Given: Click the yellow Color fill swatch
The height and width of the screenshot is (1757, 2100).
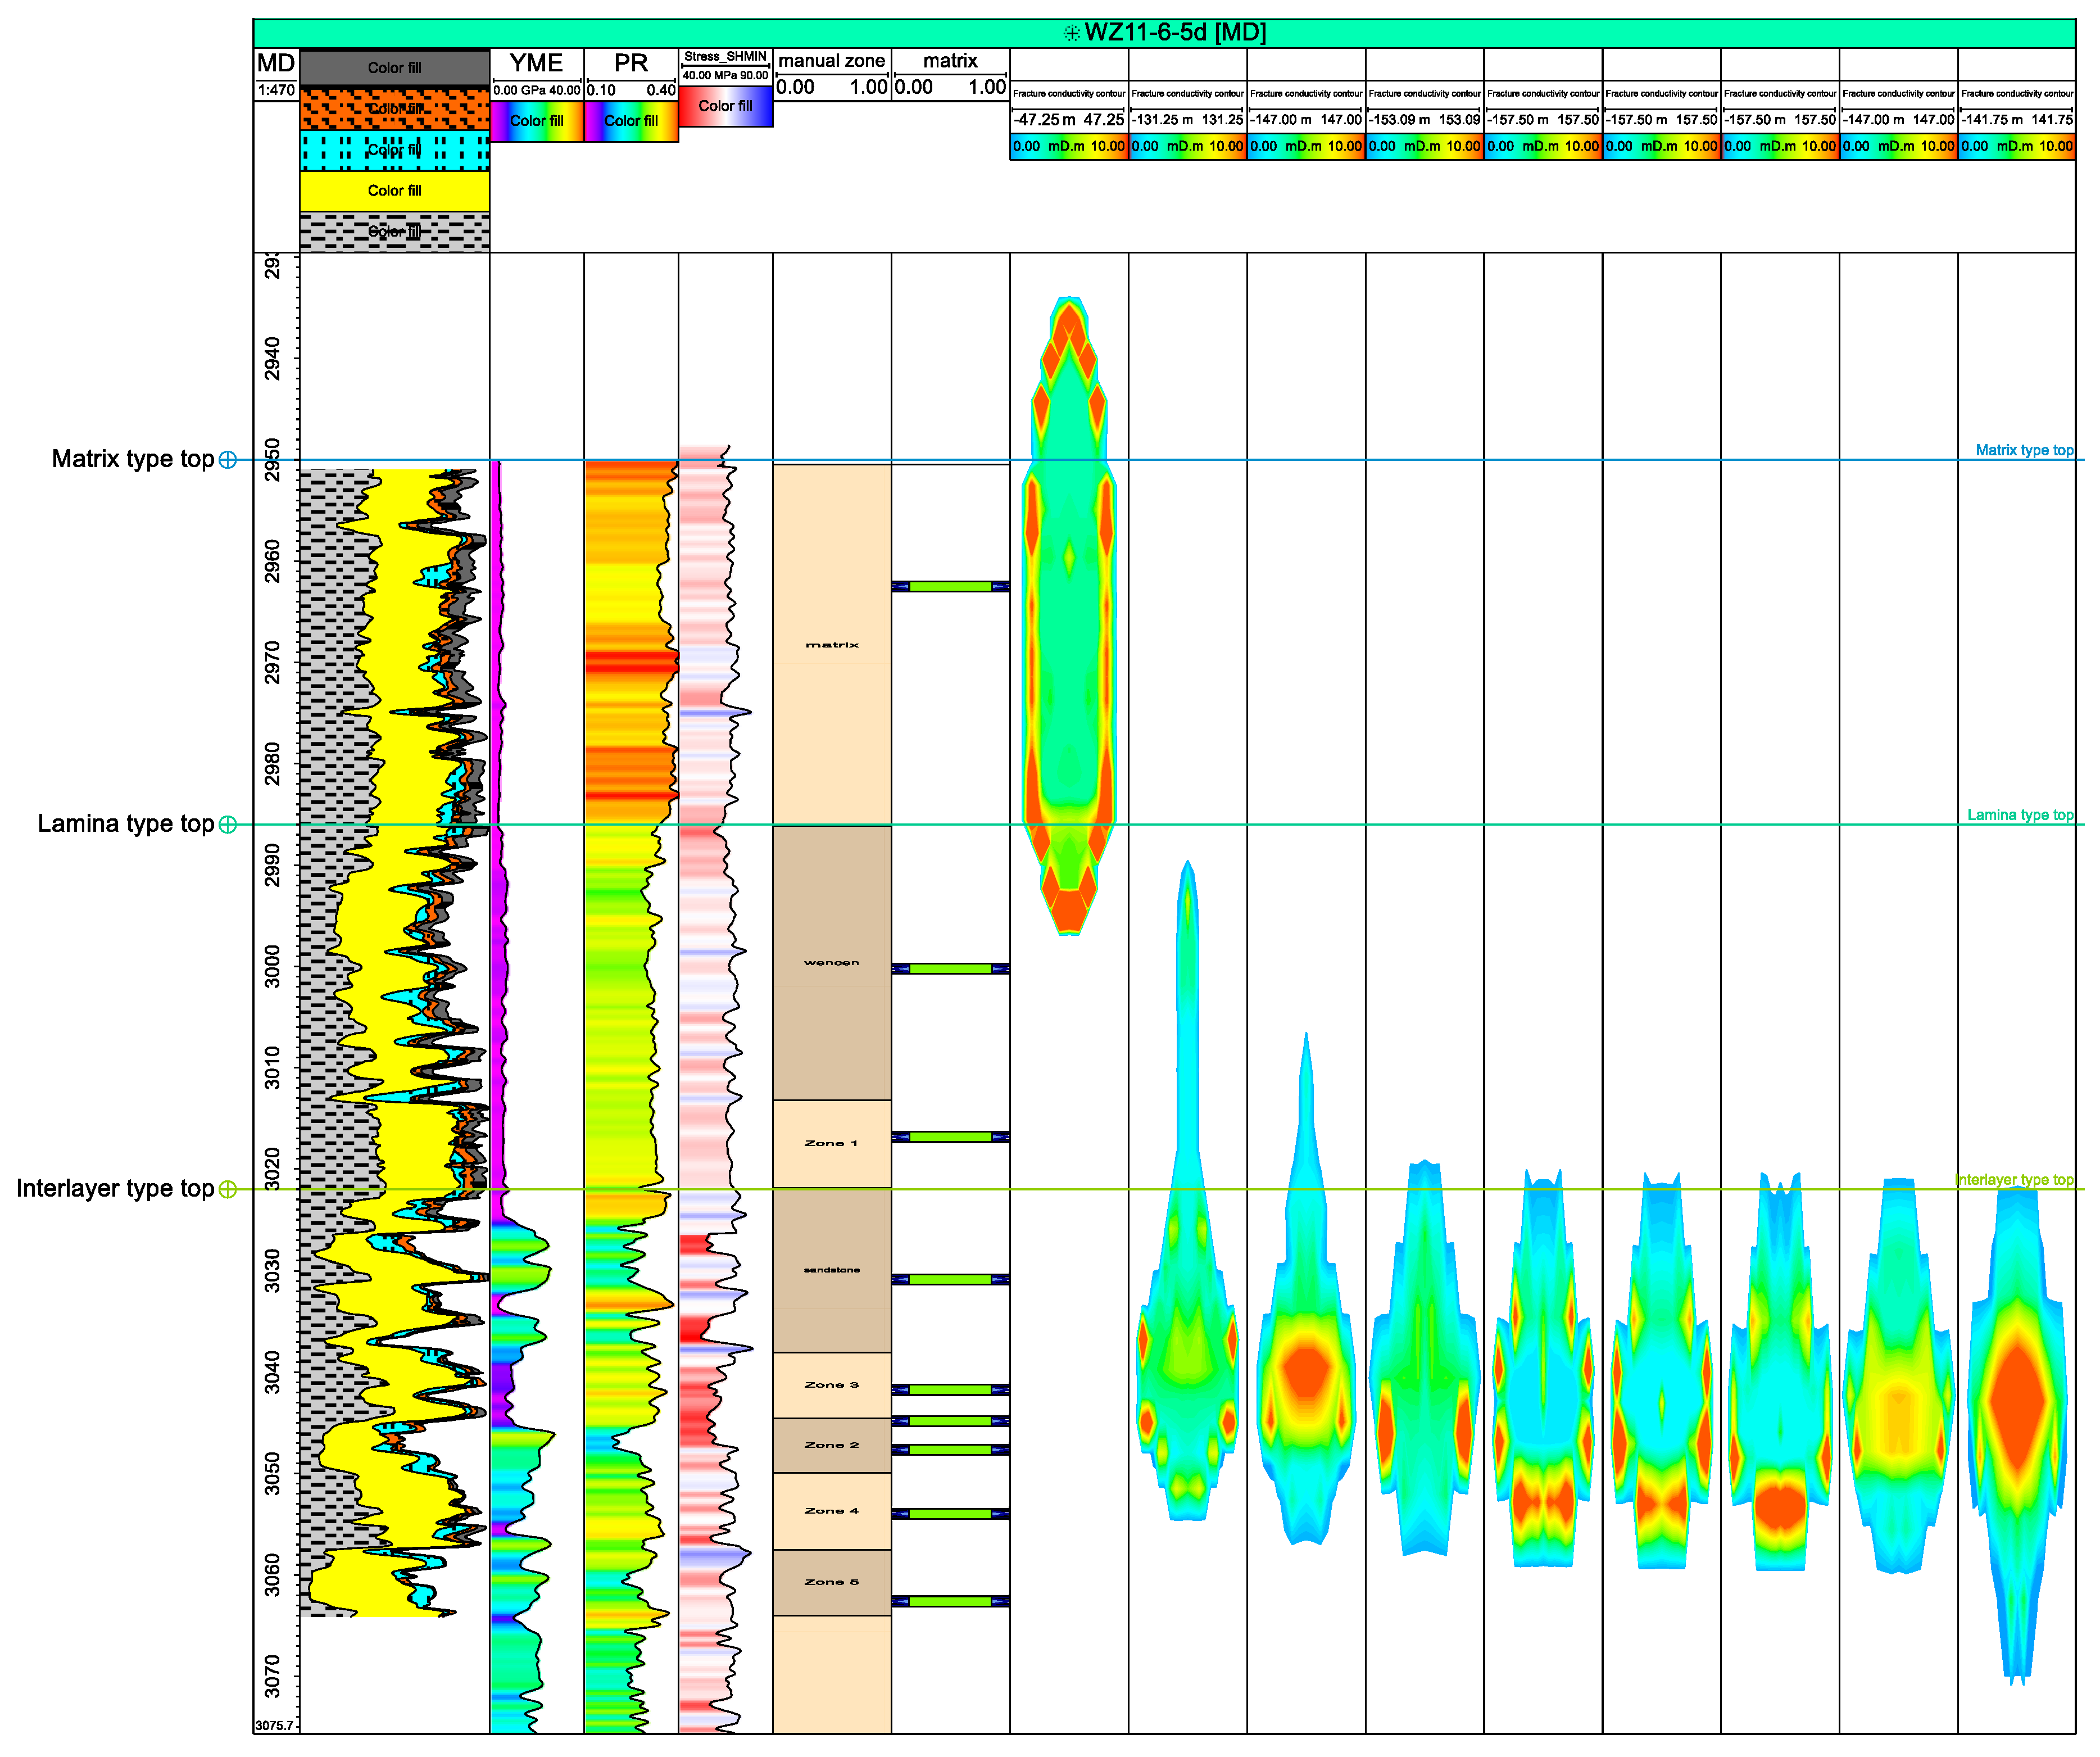Looking at the screenshot, I should click(x=394, y=190).
